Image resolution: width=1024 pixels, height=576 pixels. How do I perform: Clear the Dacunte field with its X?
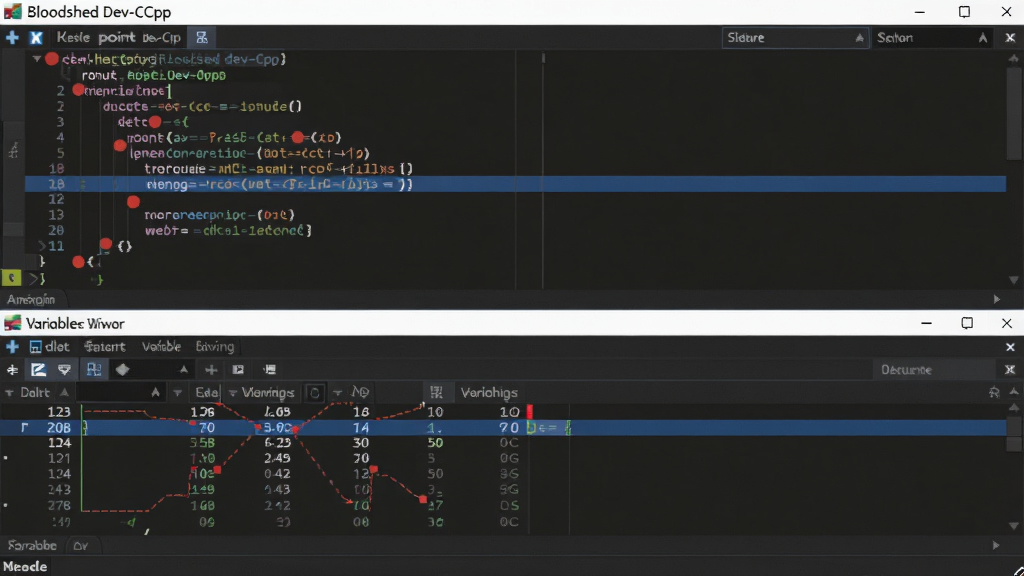click(x=1010, y=370)
